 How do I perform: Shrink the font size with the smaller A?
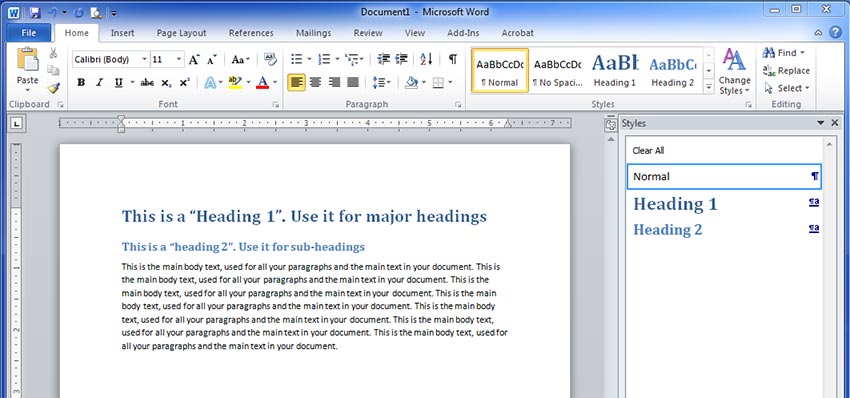(211, 59)
